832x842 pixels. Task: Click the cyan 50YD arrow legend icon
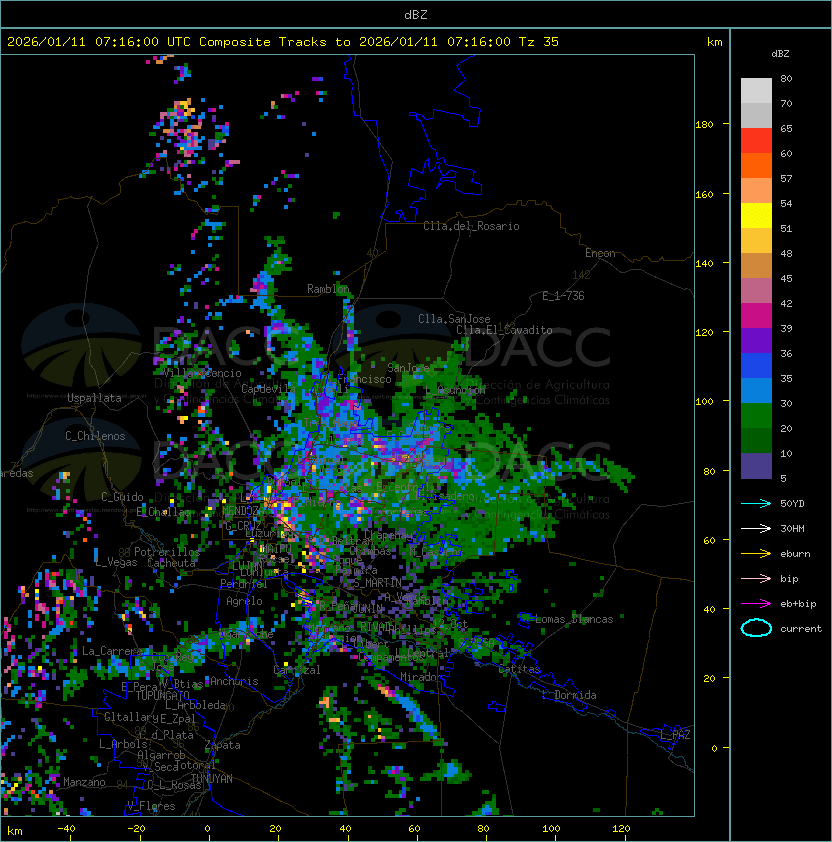coord(756,503)
